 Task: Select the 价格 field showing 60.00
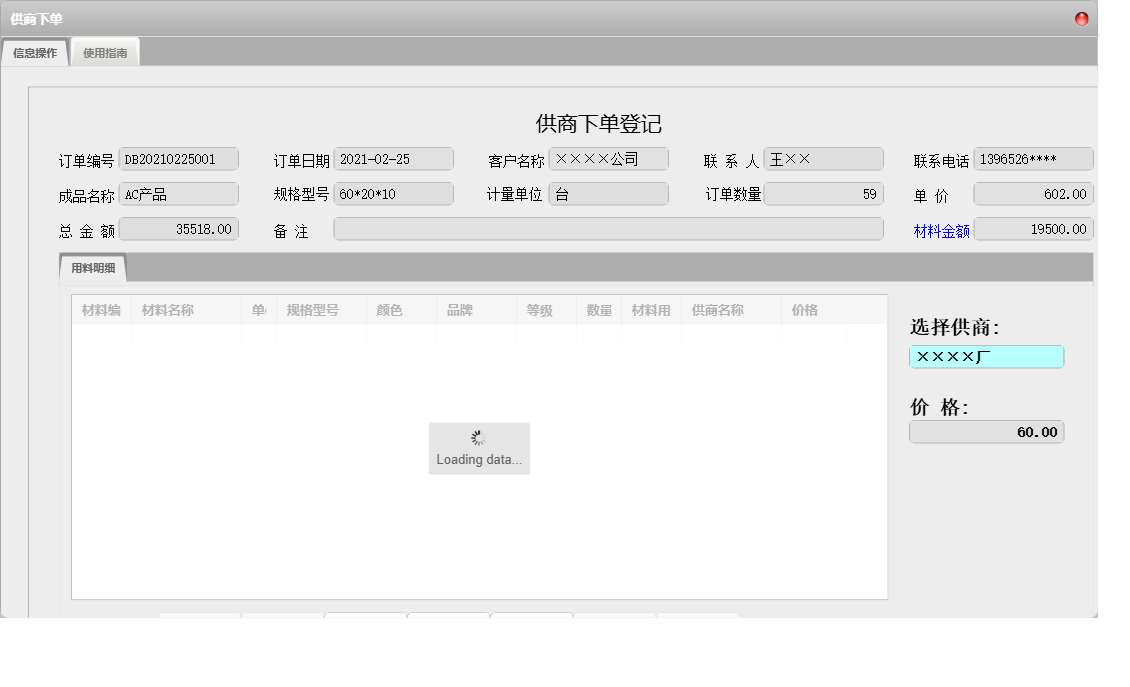point(985,431)
